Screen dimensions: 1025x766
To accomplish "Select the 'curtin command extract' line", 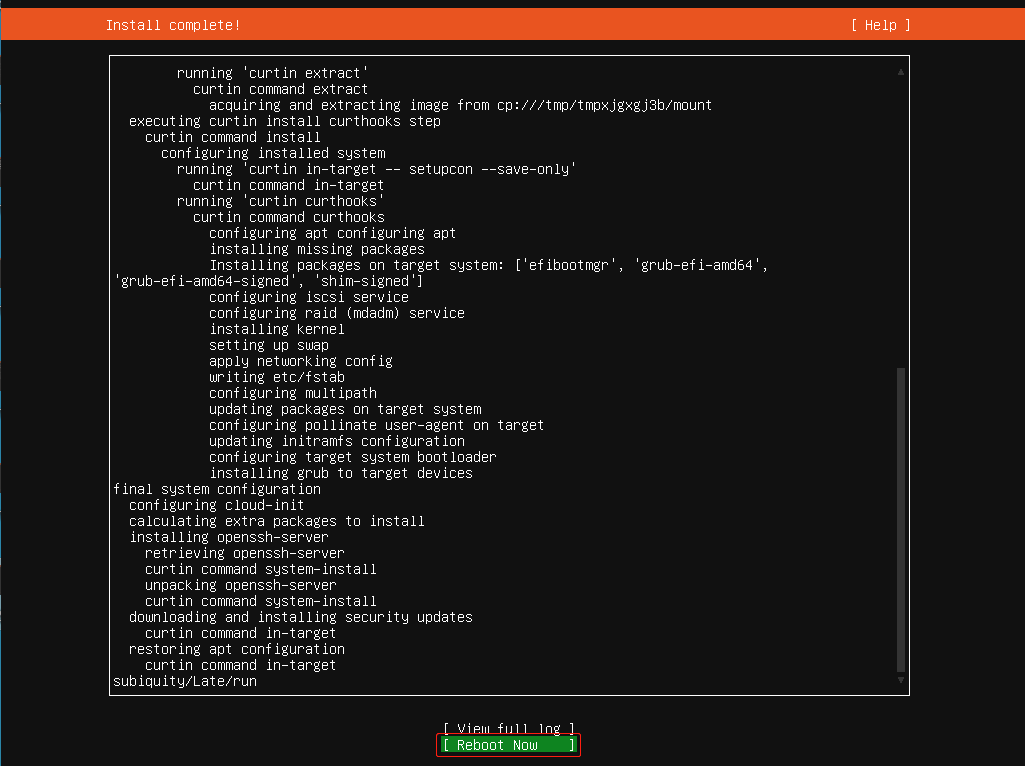I will pyautogui.click(x=280, y=89).
